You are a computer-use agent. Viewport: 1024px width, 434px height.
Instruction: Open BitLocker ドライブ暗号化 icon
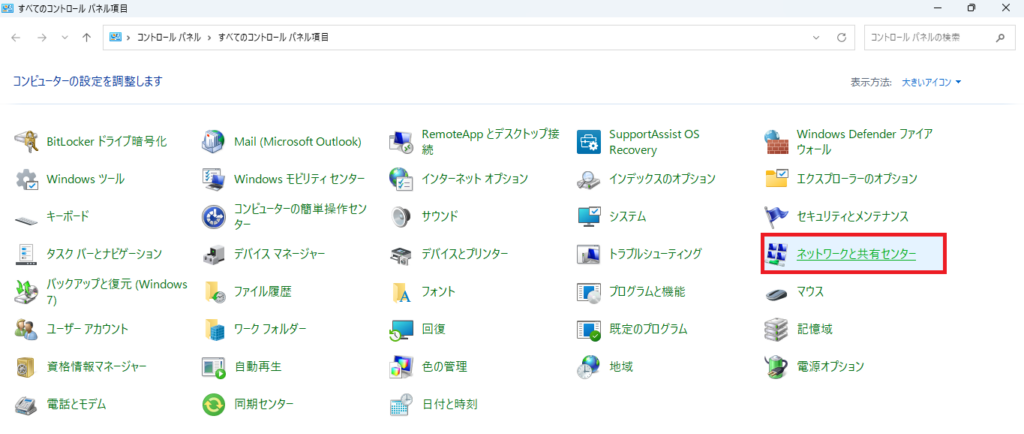[x=27, y=141]
